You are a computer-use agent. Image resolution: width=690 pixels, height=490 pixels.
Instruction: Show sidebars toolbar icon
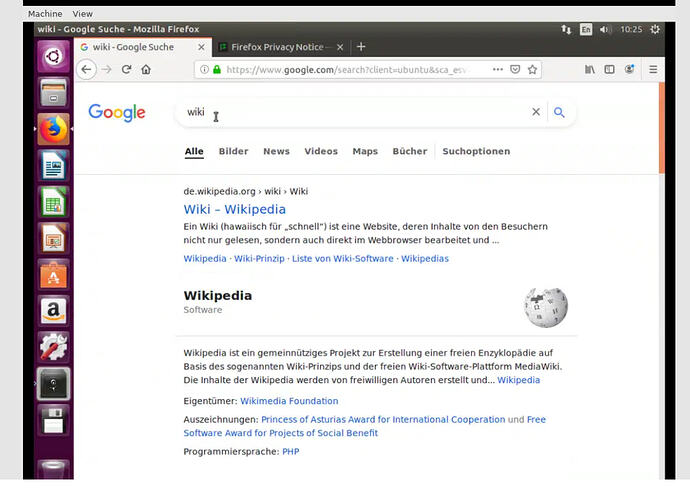click(609, 69)
